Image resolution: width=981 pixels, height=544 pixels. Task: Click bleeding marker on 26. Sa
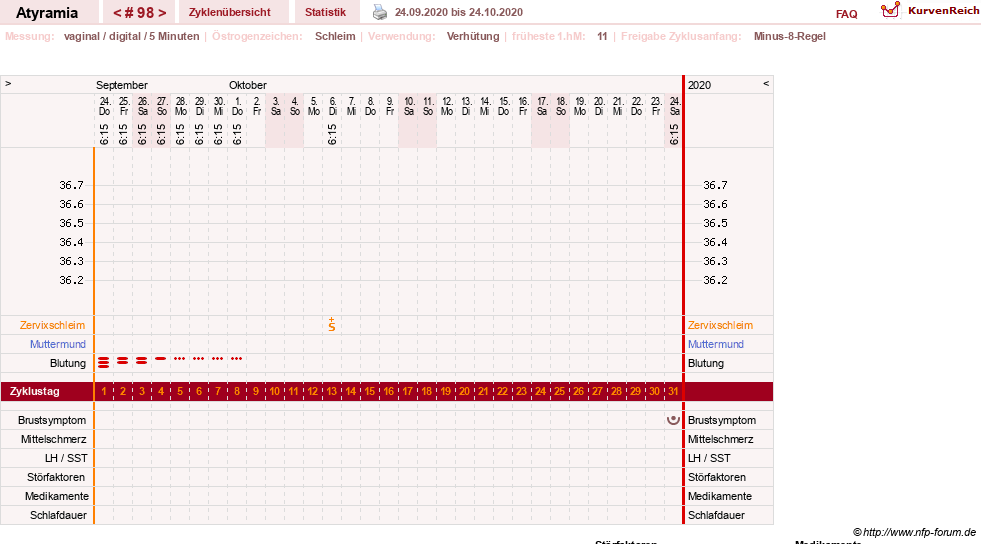tap(142, 361)
